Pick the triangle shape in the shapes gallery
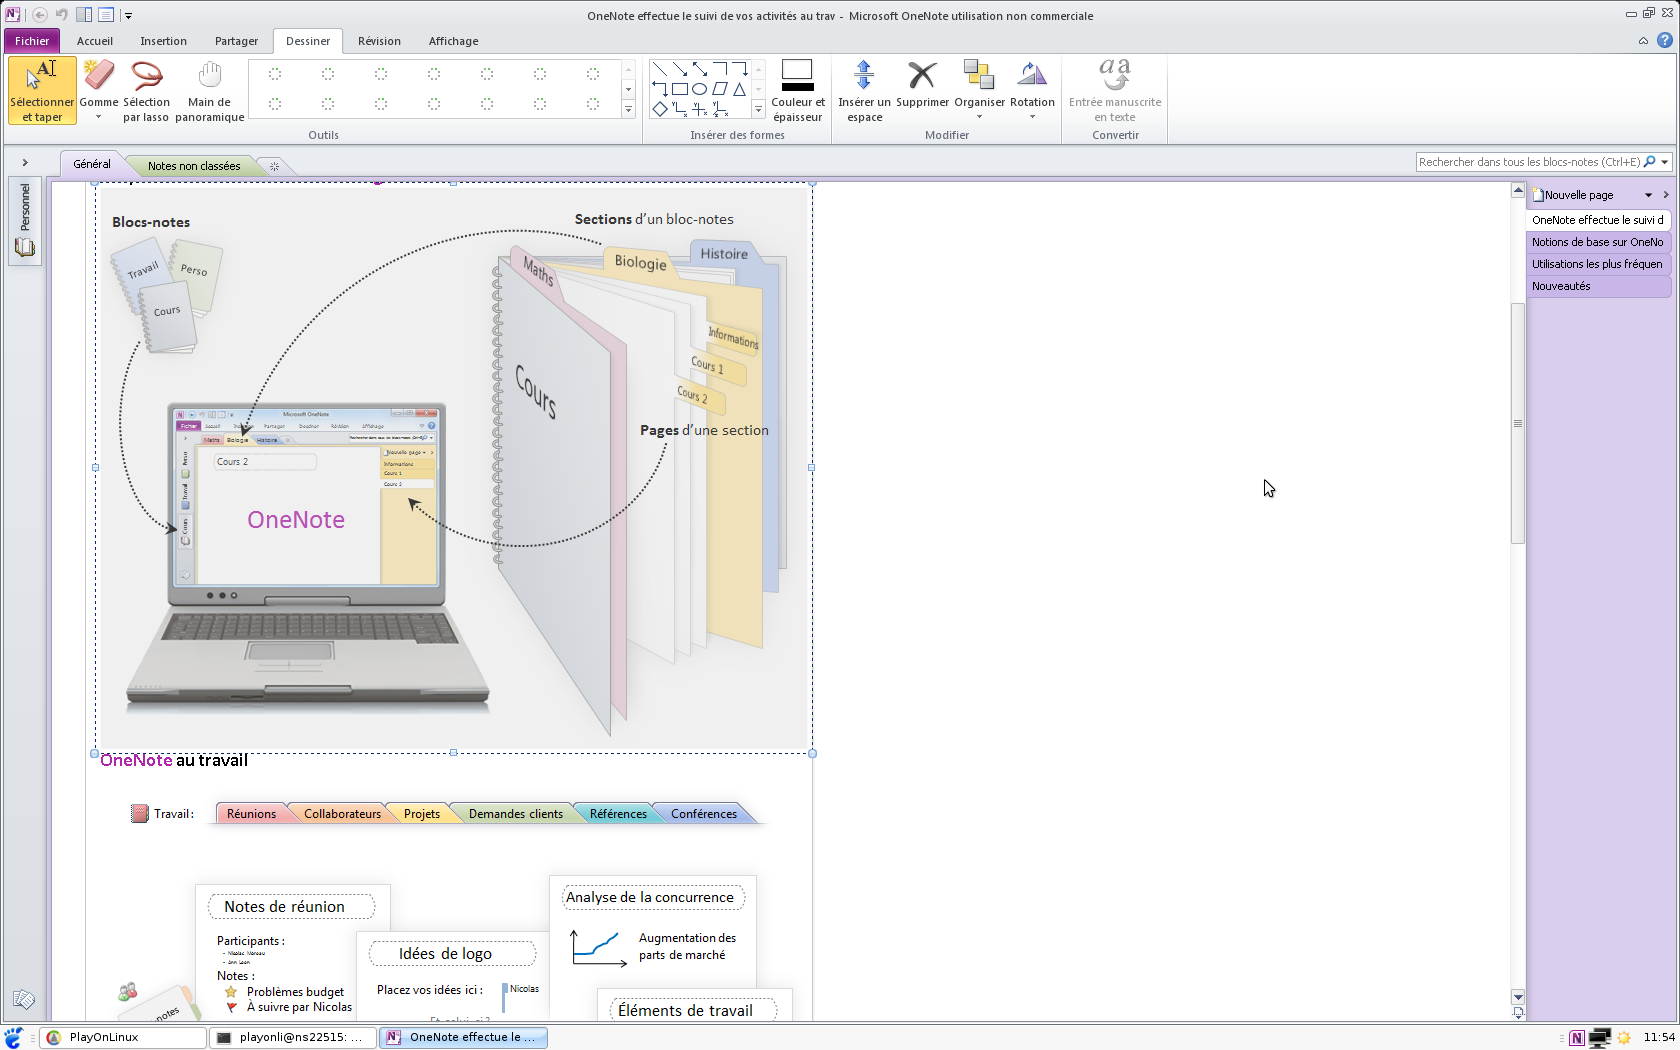 pyautogui.click(x=740, y=89)
